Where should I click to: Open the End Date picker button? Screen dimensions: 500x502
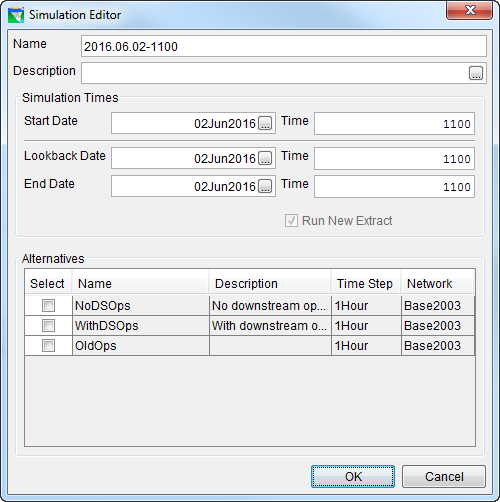265,186
